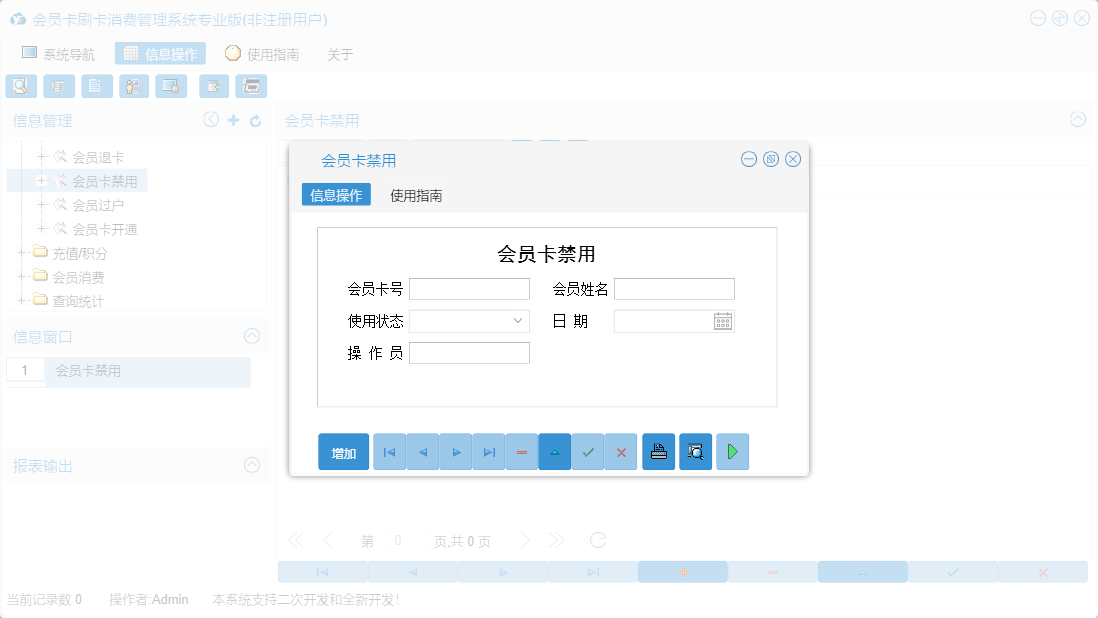Screen dimensions: 1098x618
Task: Expand the 报表输出 panel
Action: click(251, 465)
